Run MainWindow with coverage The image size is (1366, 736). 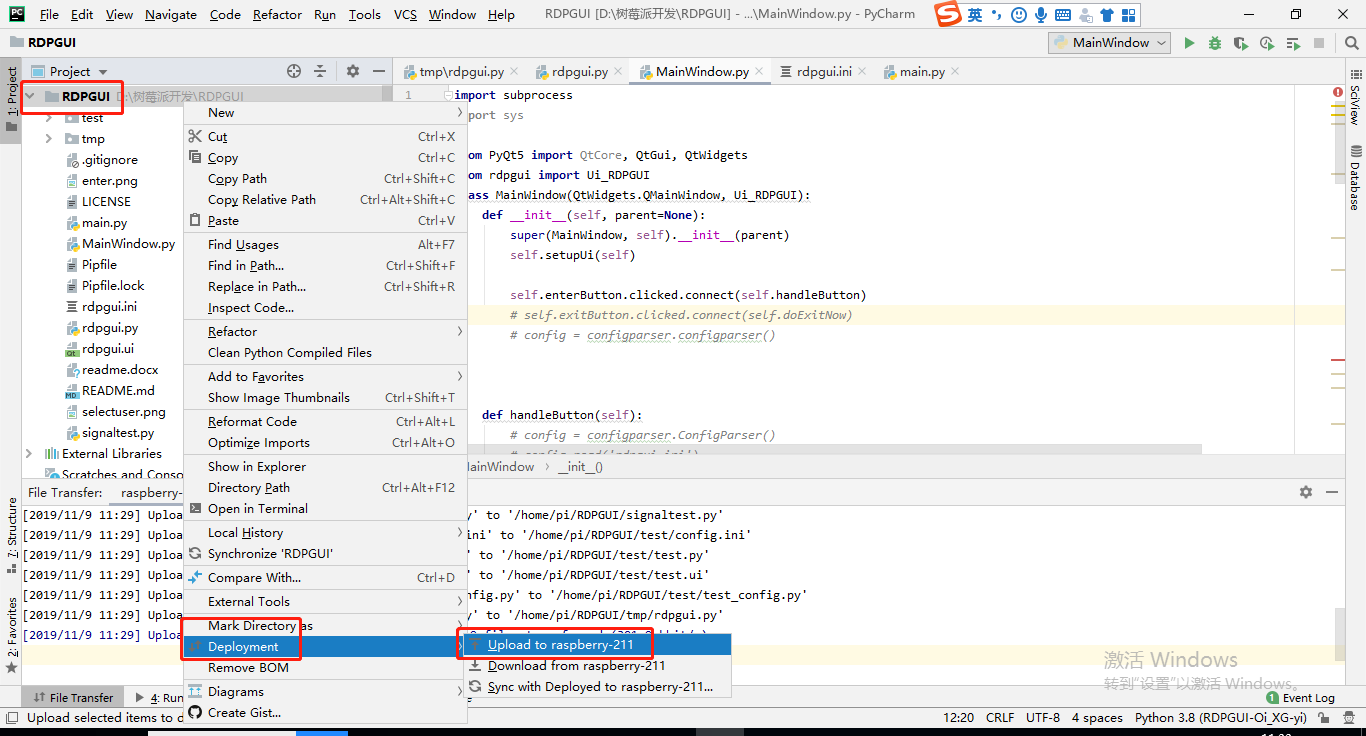click(1241, 43)
